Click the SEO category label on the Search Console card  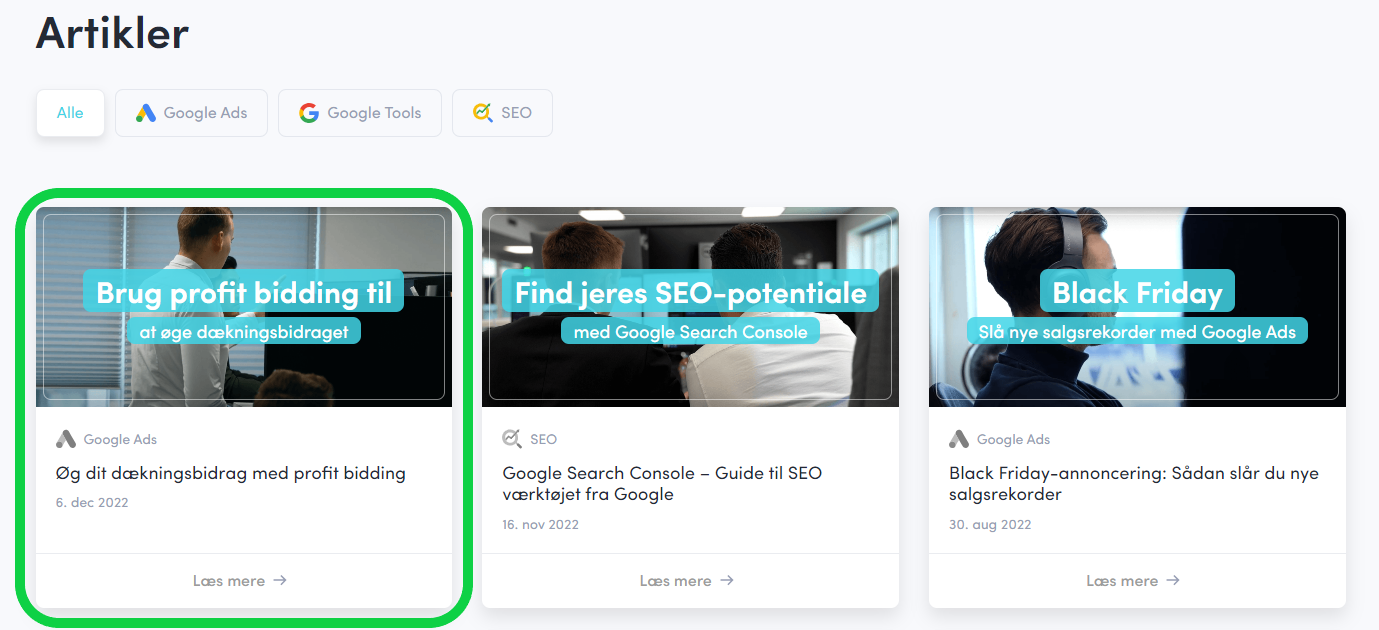[543, 439]
